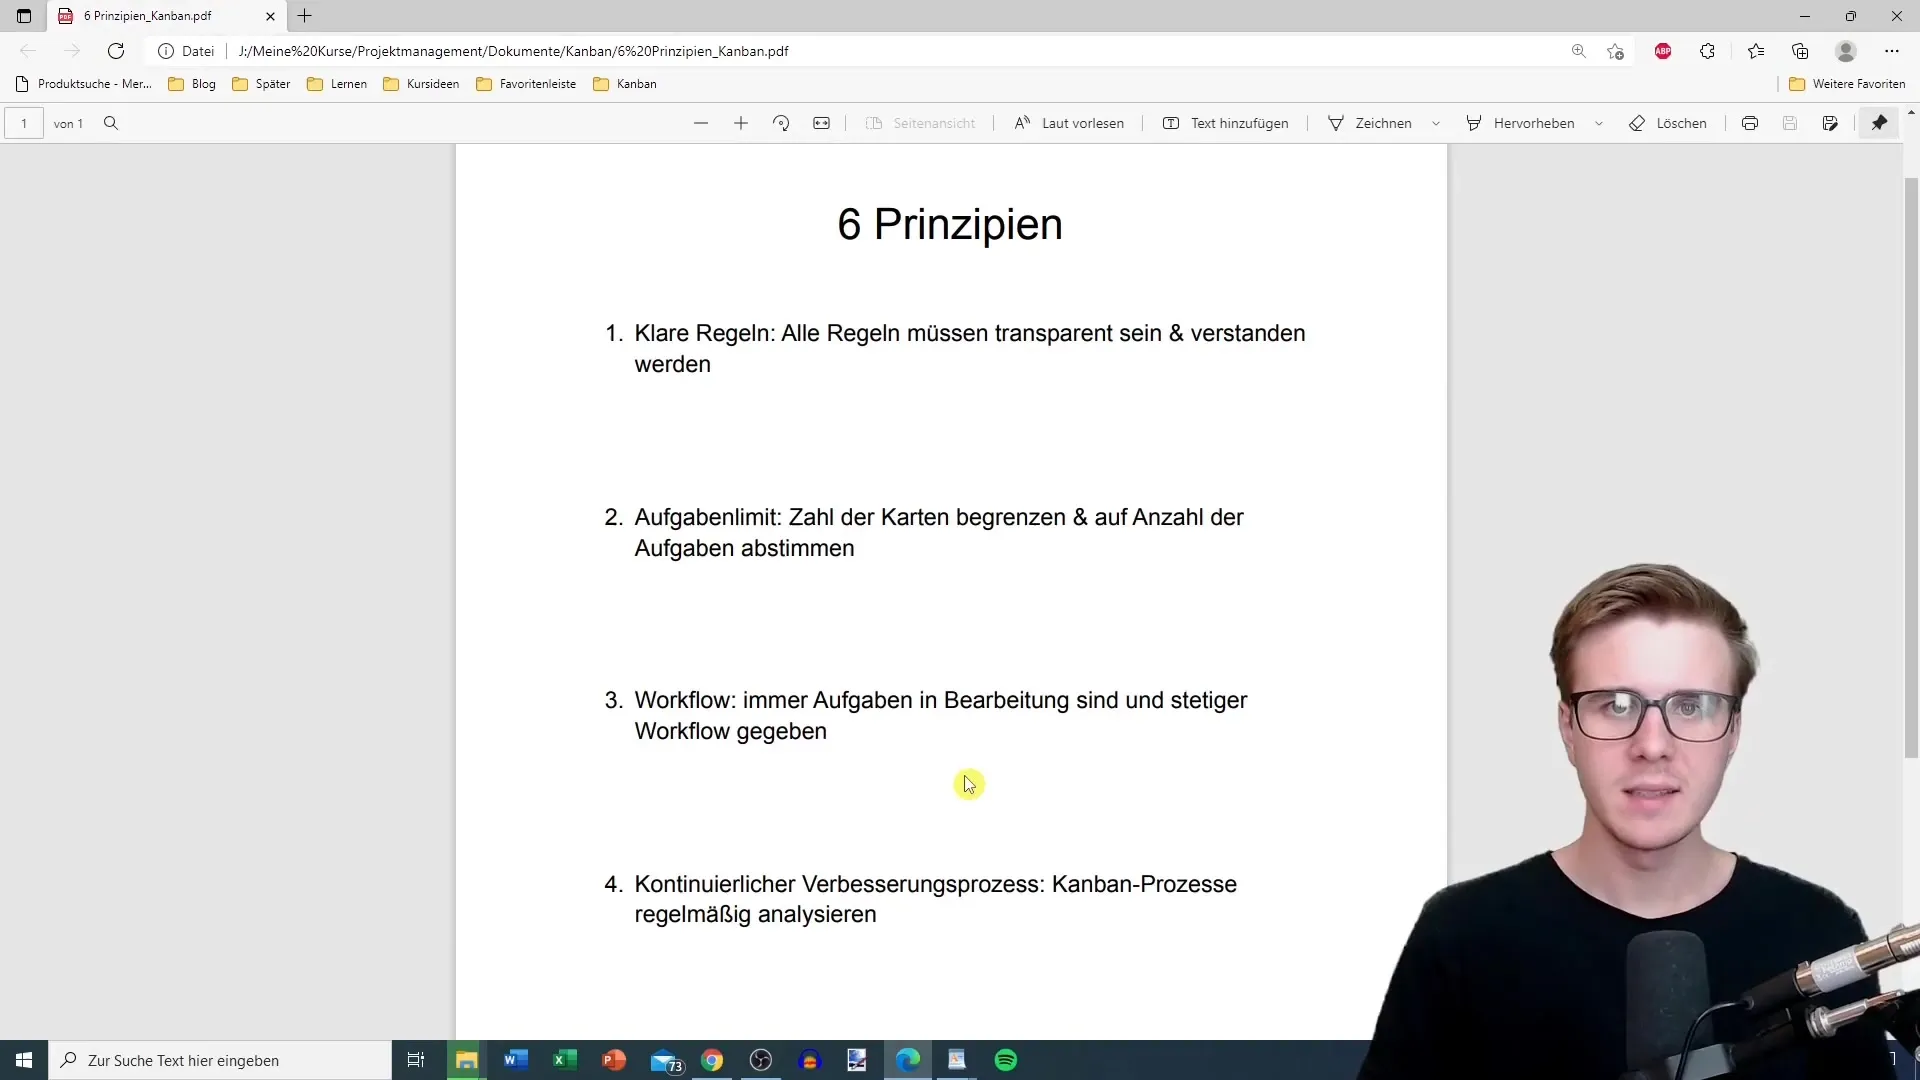Open the Lernen bookmarks folder
1920x1080 pixels.
(x=337, y=84)
